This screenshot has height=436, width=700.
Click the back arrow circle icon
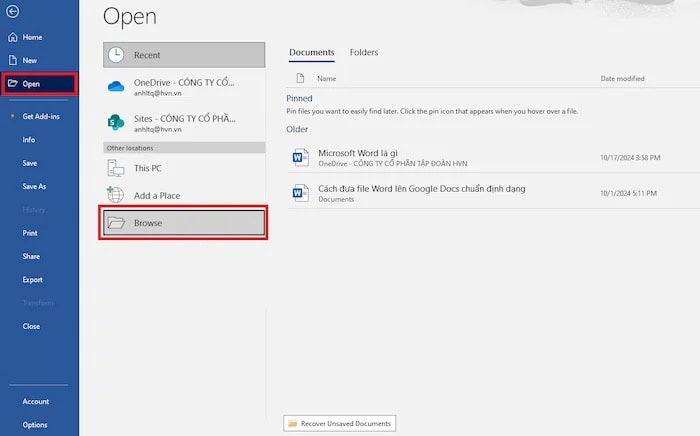(x=12, y=11)
